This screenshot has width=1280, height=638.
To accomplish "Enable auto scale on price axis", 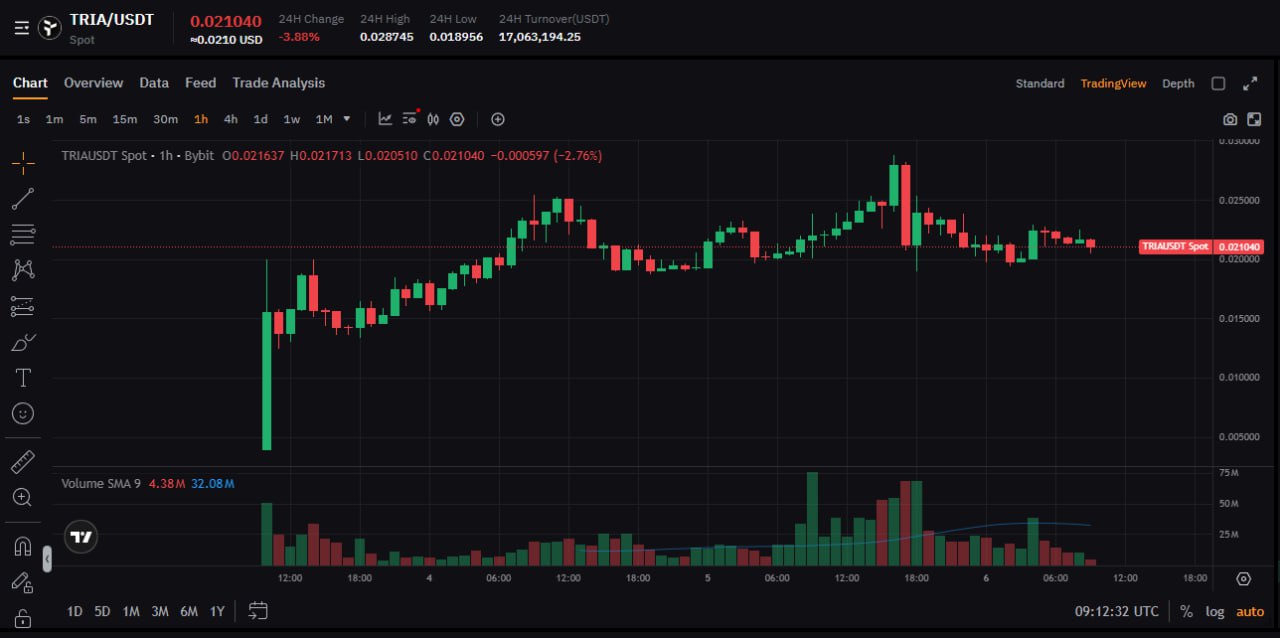I will [1250, 611].
